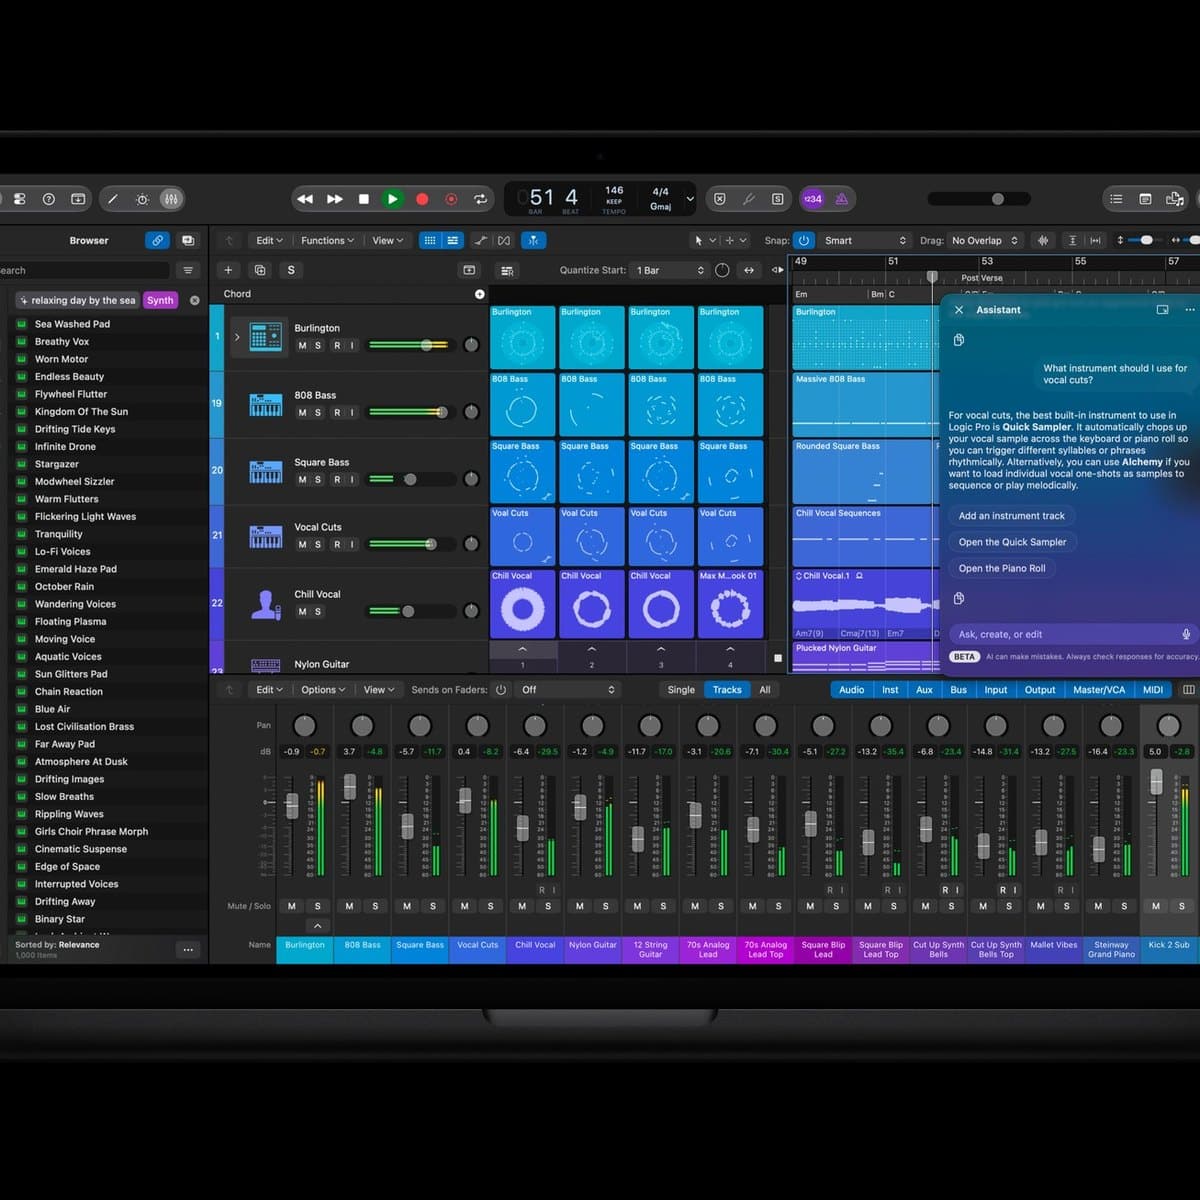Open the Note Pad button
This screenshot has width=1200, height=1200.
1145,199
